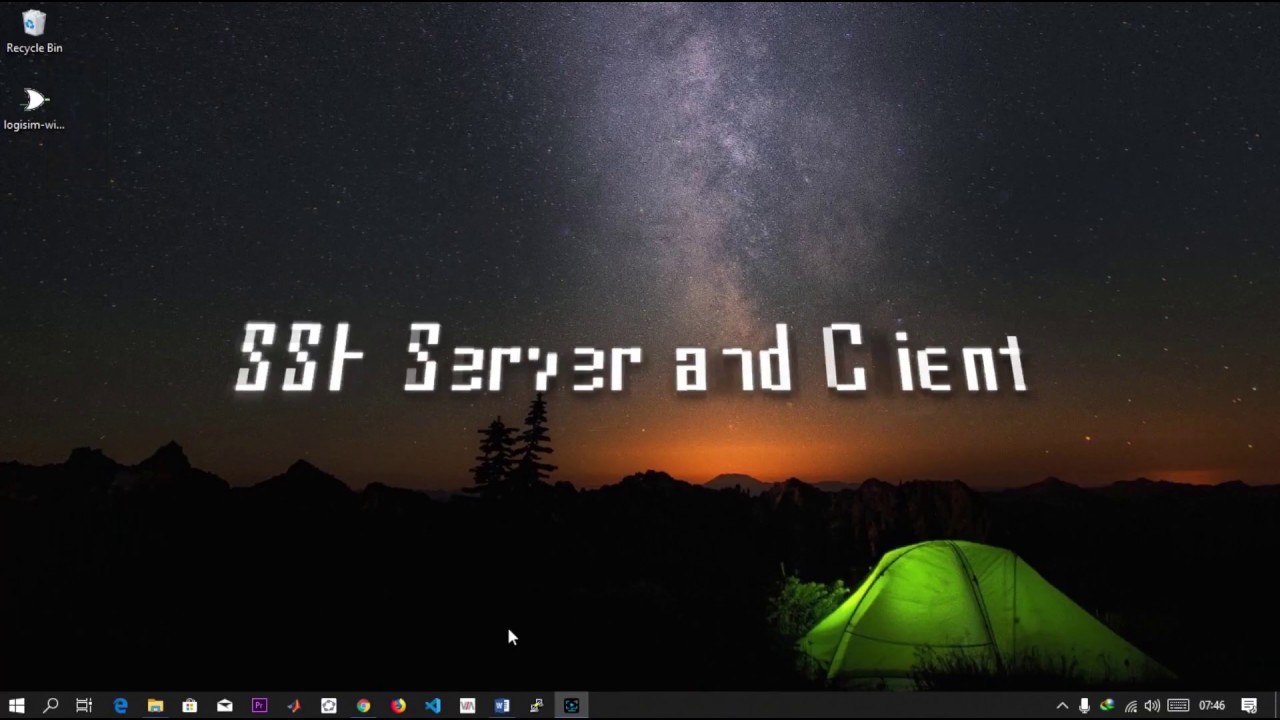Image resolution: width=1280 pixels, height=720 pixels.
Task: Open the touch keyboard from tray
Action: (x=1178, y=706)
